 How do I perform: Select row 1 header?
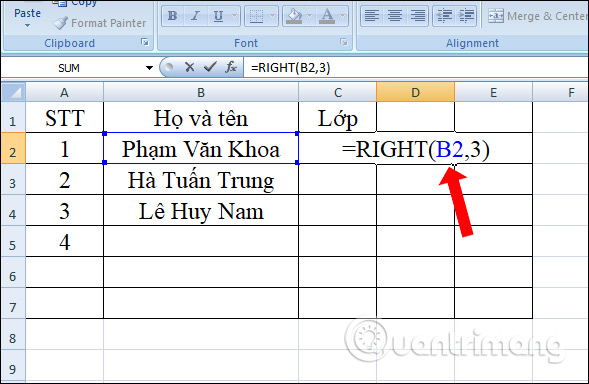coord(13,117)
